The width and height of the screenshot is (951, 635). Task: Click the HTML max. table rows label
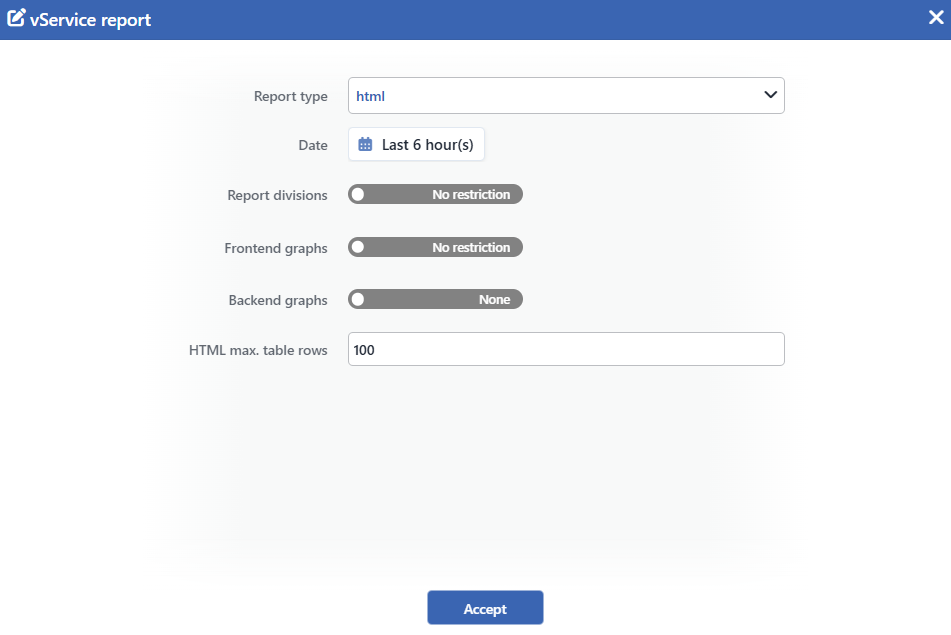click(258, 350)
